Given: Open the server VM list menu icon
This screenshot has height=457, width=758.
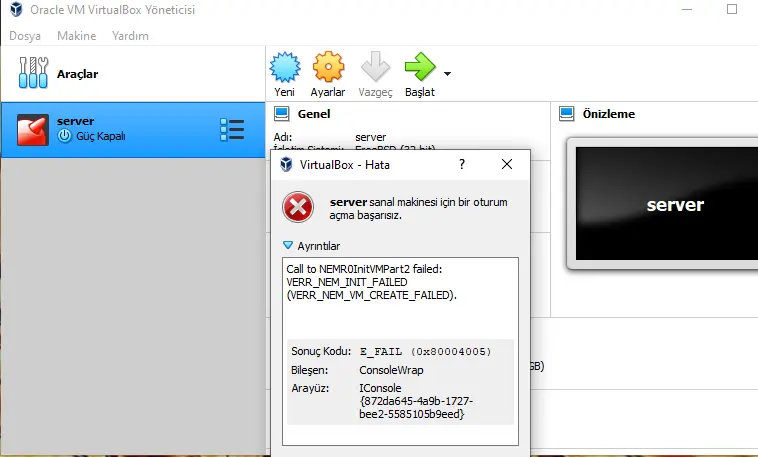Looking at the screenshot, I should [232, 130].
